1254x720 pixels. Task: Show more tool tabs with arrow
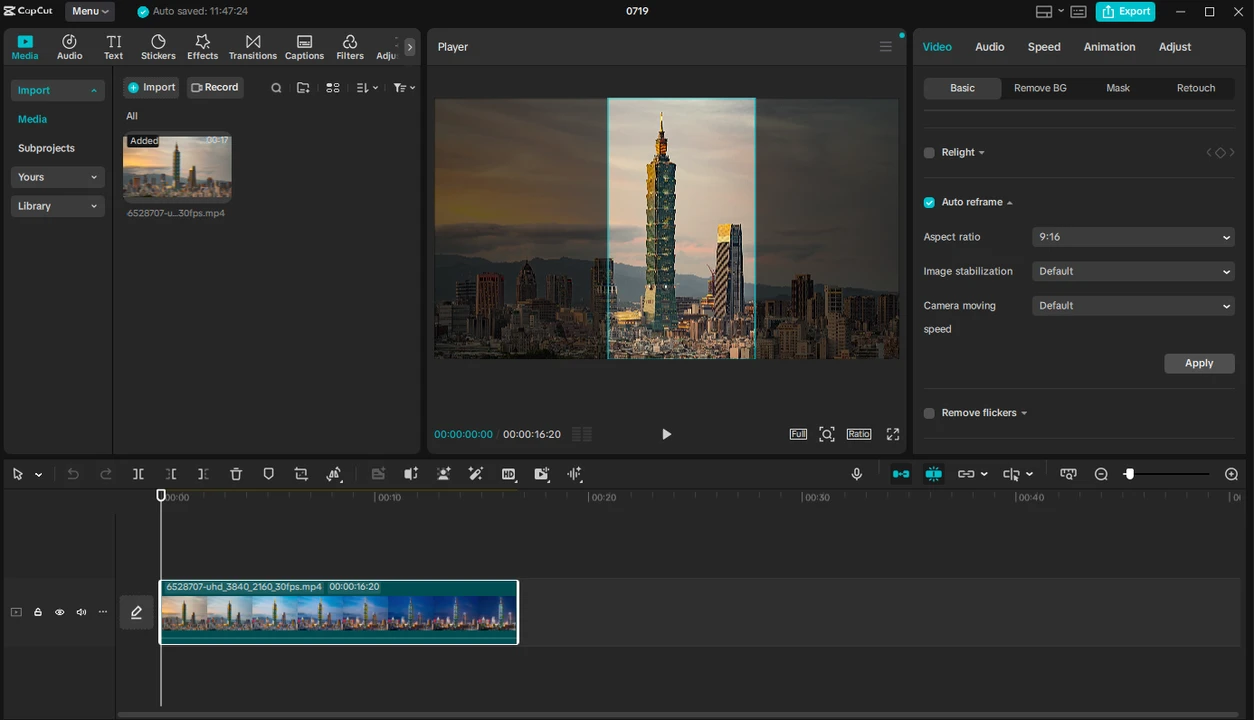[409, 47]
